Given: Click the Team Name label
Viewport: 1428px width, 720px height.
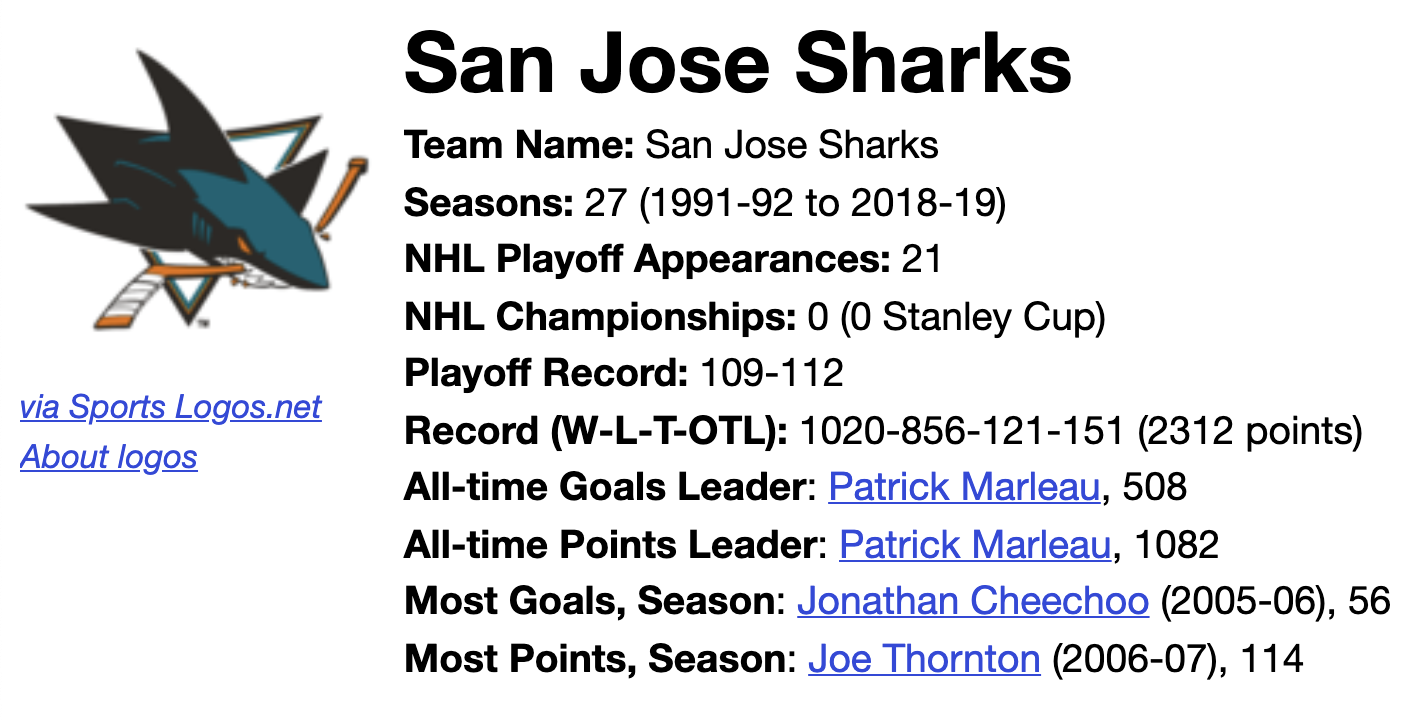Looking at the screenshot, I should 519,146.
